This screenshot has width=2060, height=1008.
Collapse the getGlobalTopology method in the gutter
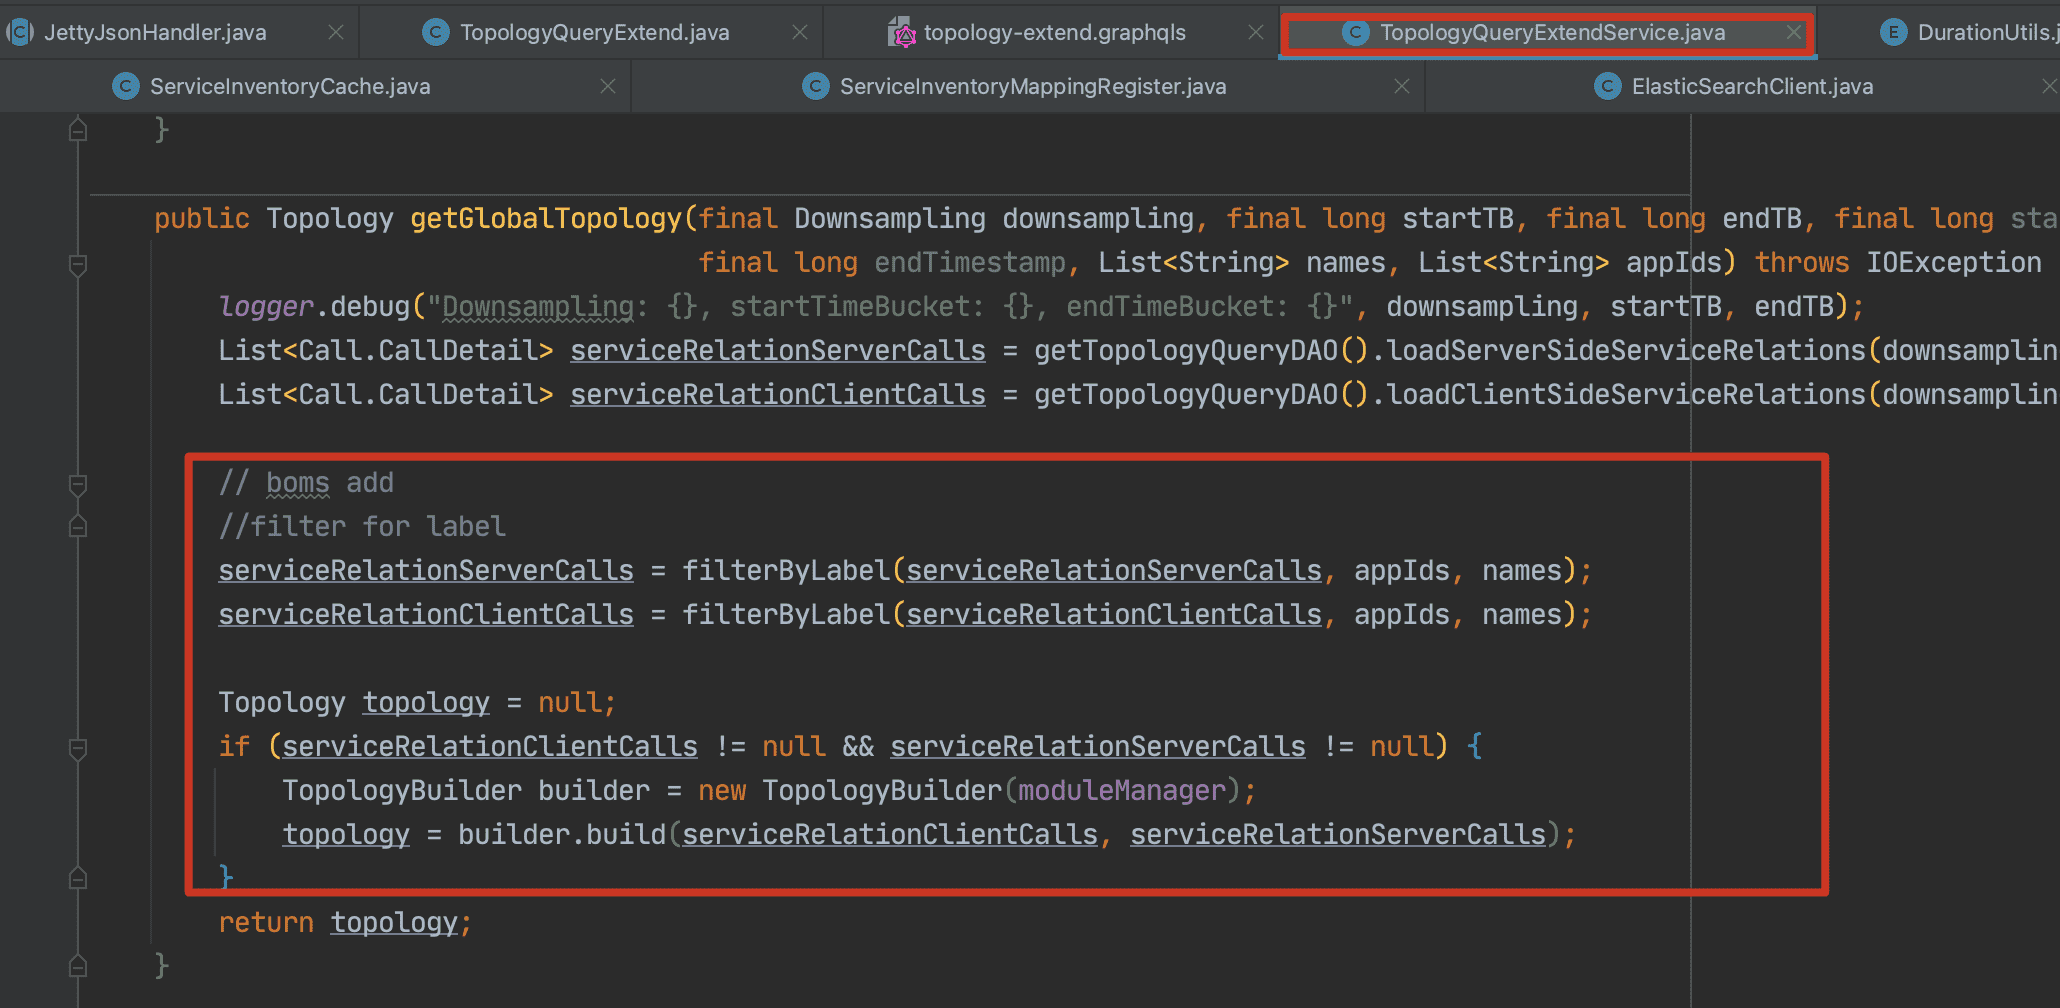[x=78, y=265]
